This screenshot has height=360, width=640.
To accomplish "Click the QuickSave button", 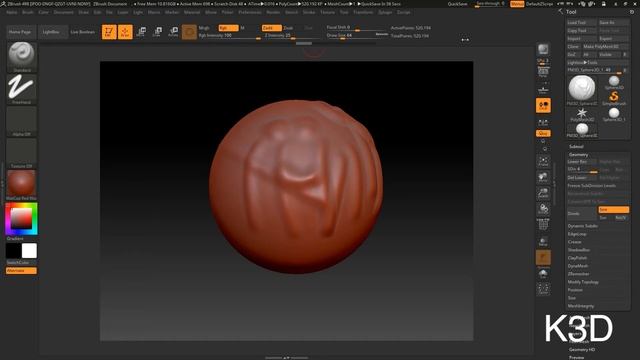I will pyautogui.click(x=457, y=4).
